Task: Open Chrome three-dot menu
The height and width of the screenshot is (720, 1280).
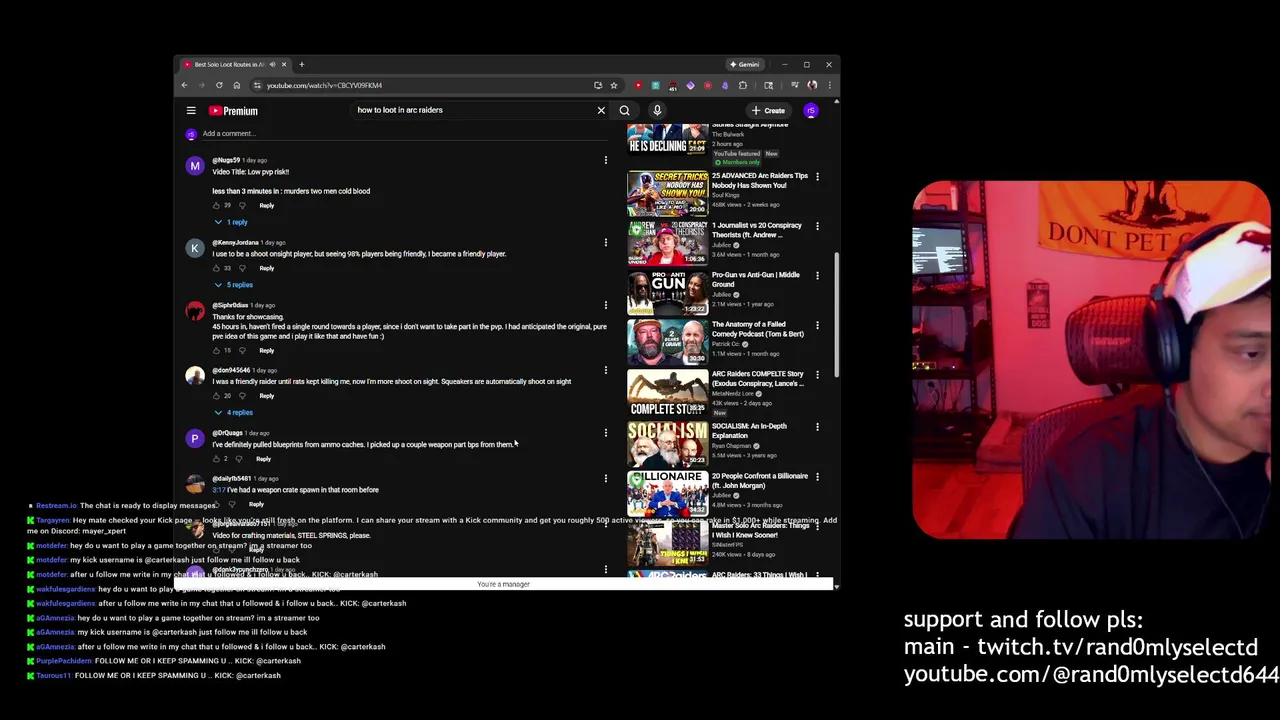Action: click(x=829, y=85)
